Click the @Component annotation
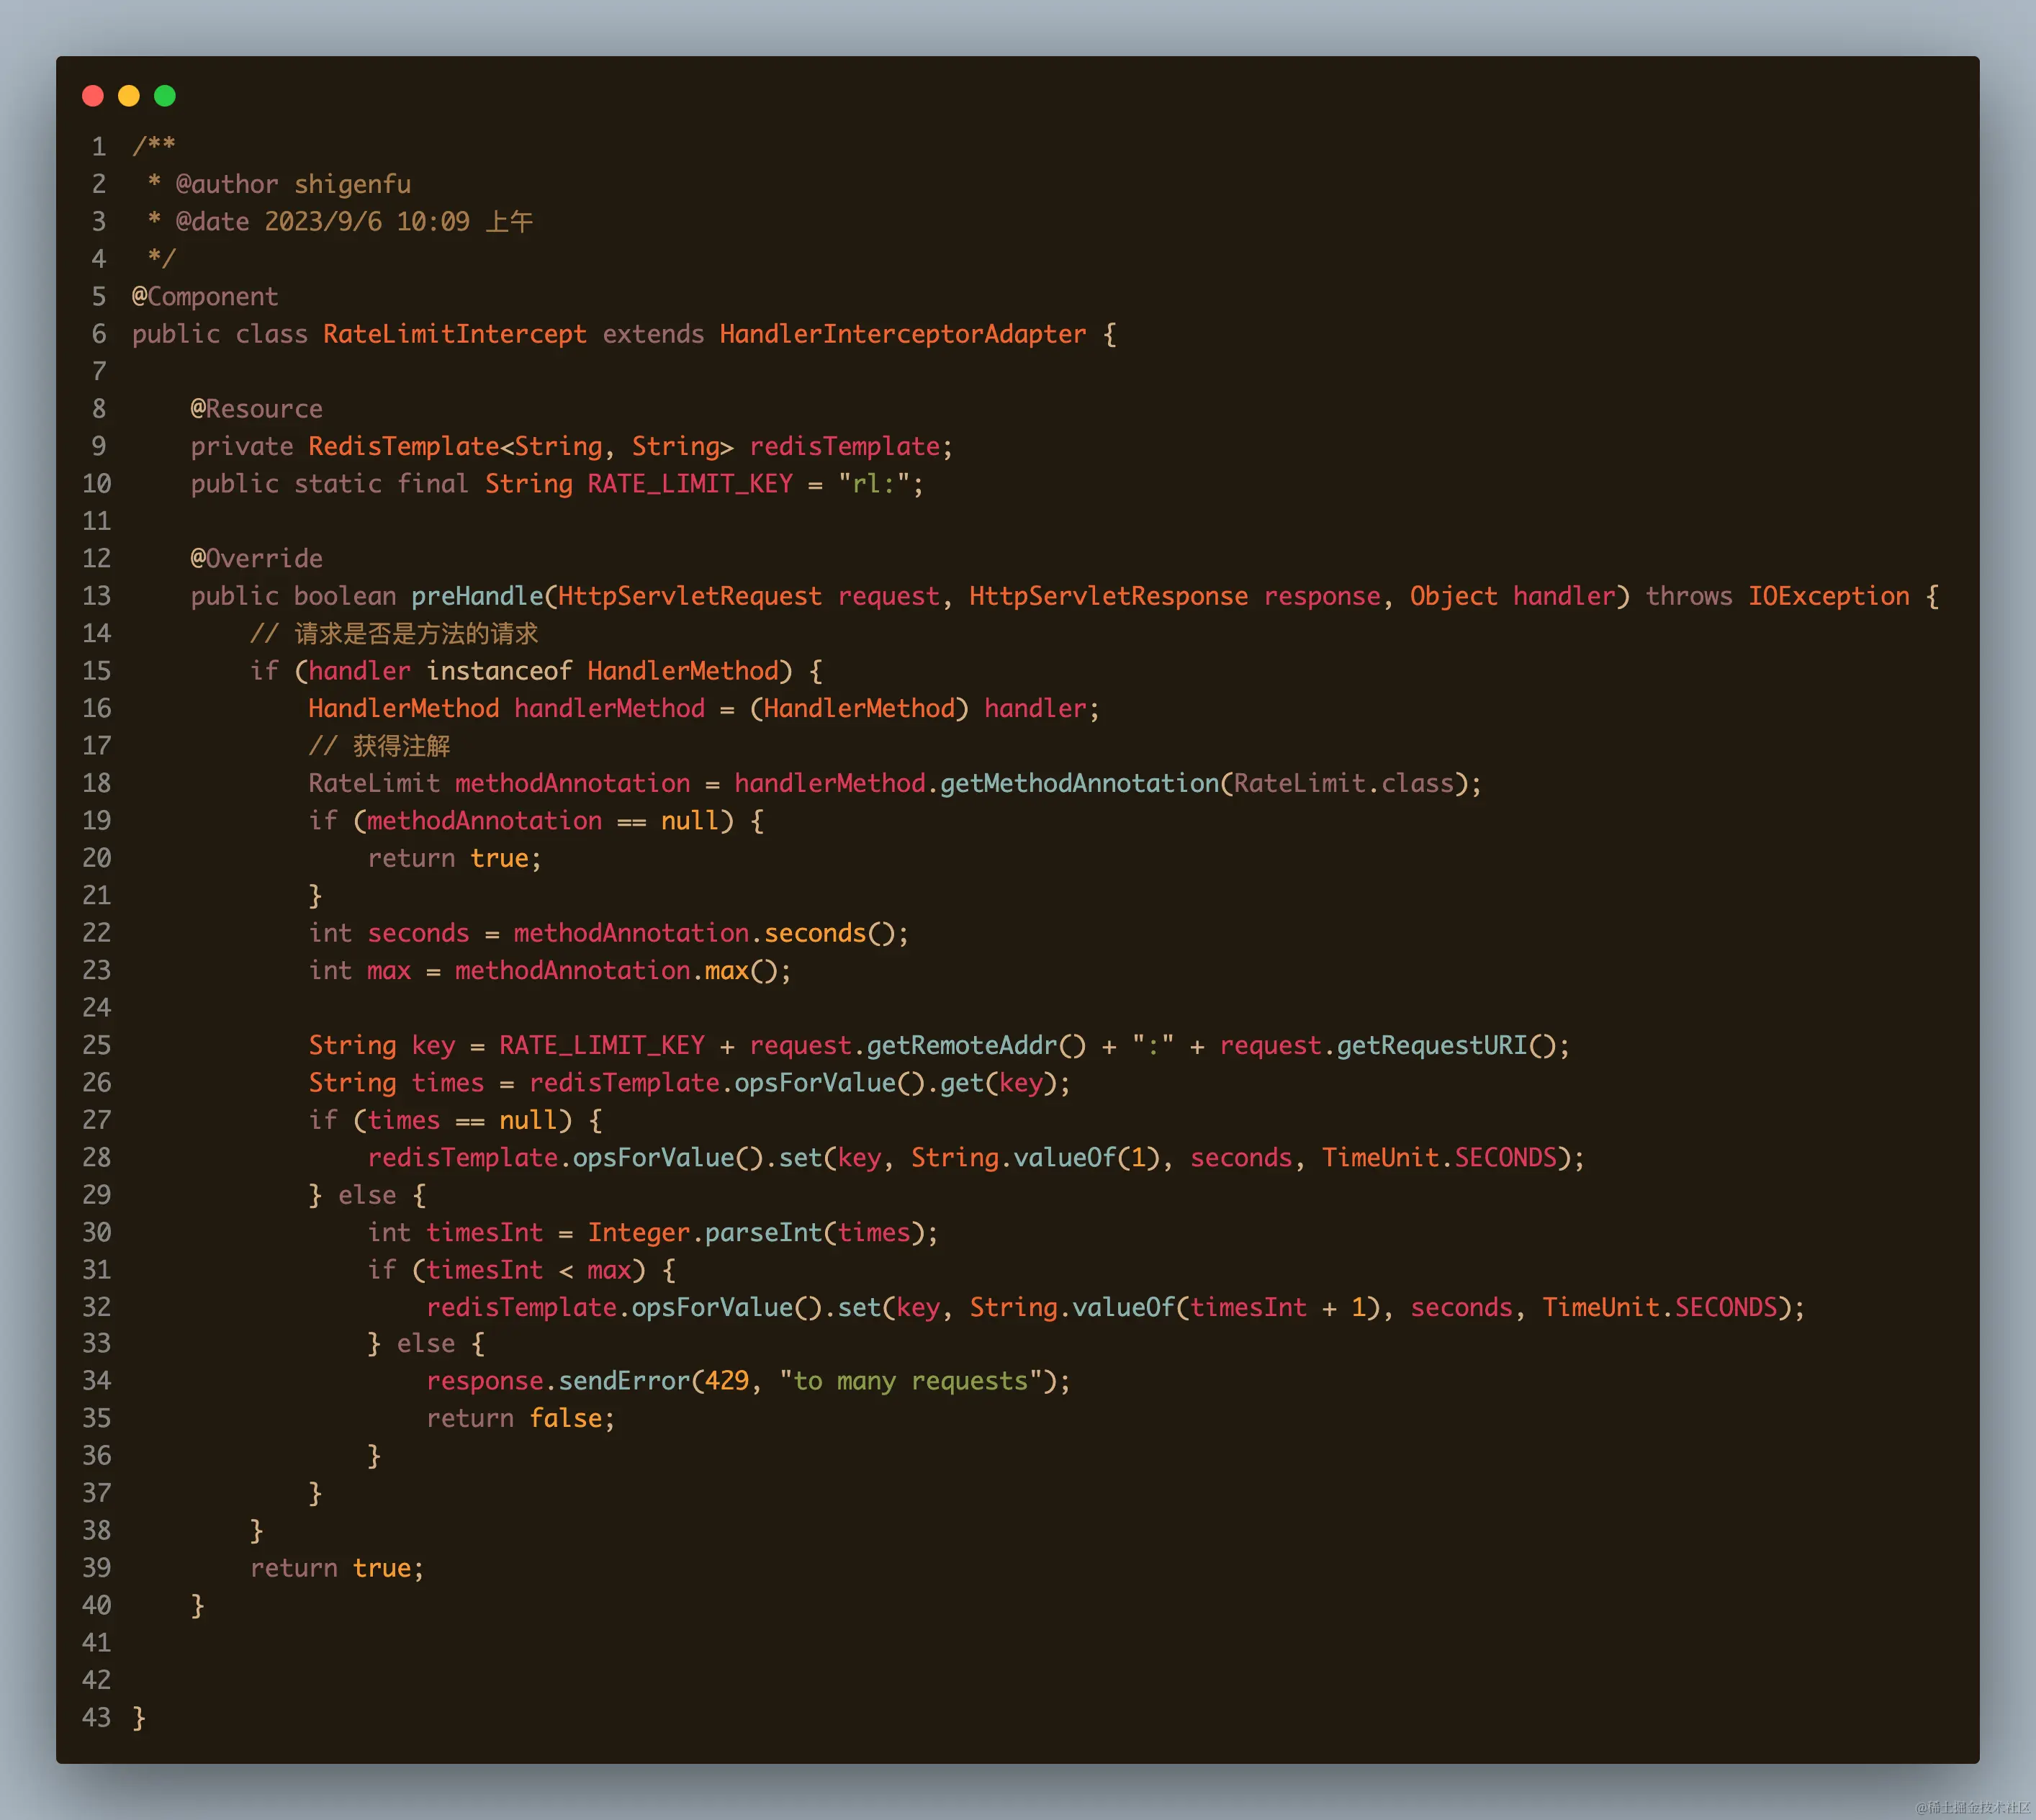Screen dimensions: 2036x1820 coord(205,297)
